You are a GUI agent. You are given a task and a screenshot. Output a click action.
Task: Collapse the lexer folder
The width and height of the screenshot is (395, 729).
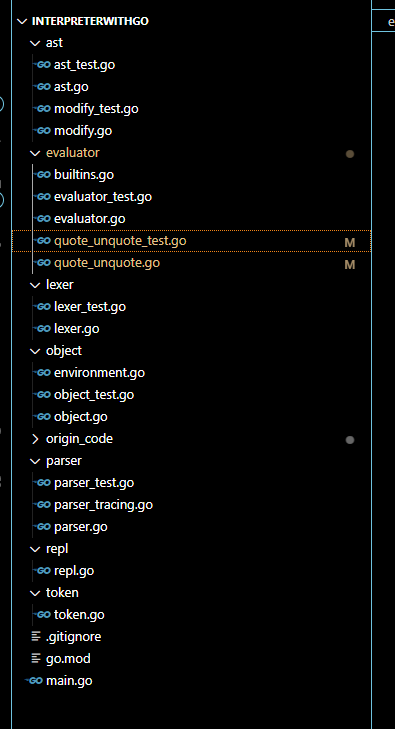click(35, 285)
